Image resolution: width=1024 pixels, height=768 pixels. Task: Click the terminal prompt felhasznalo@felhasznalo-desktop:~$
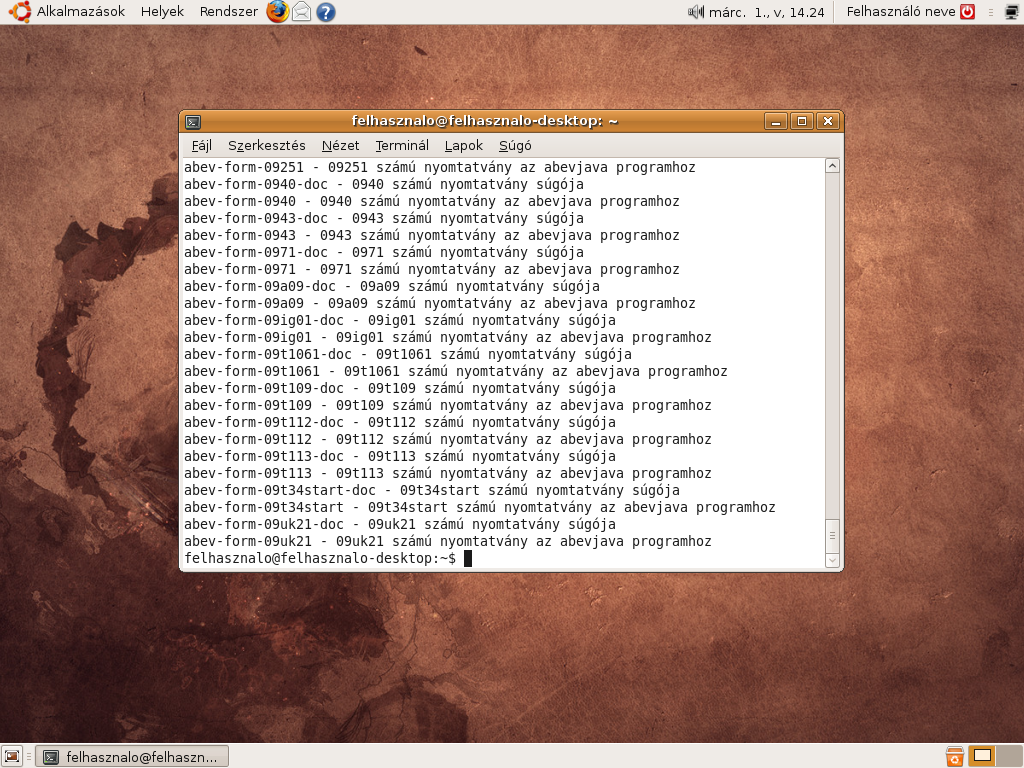320,558
